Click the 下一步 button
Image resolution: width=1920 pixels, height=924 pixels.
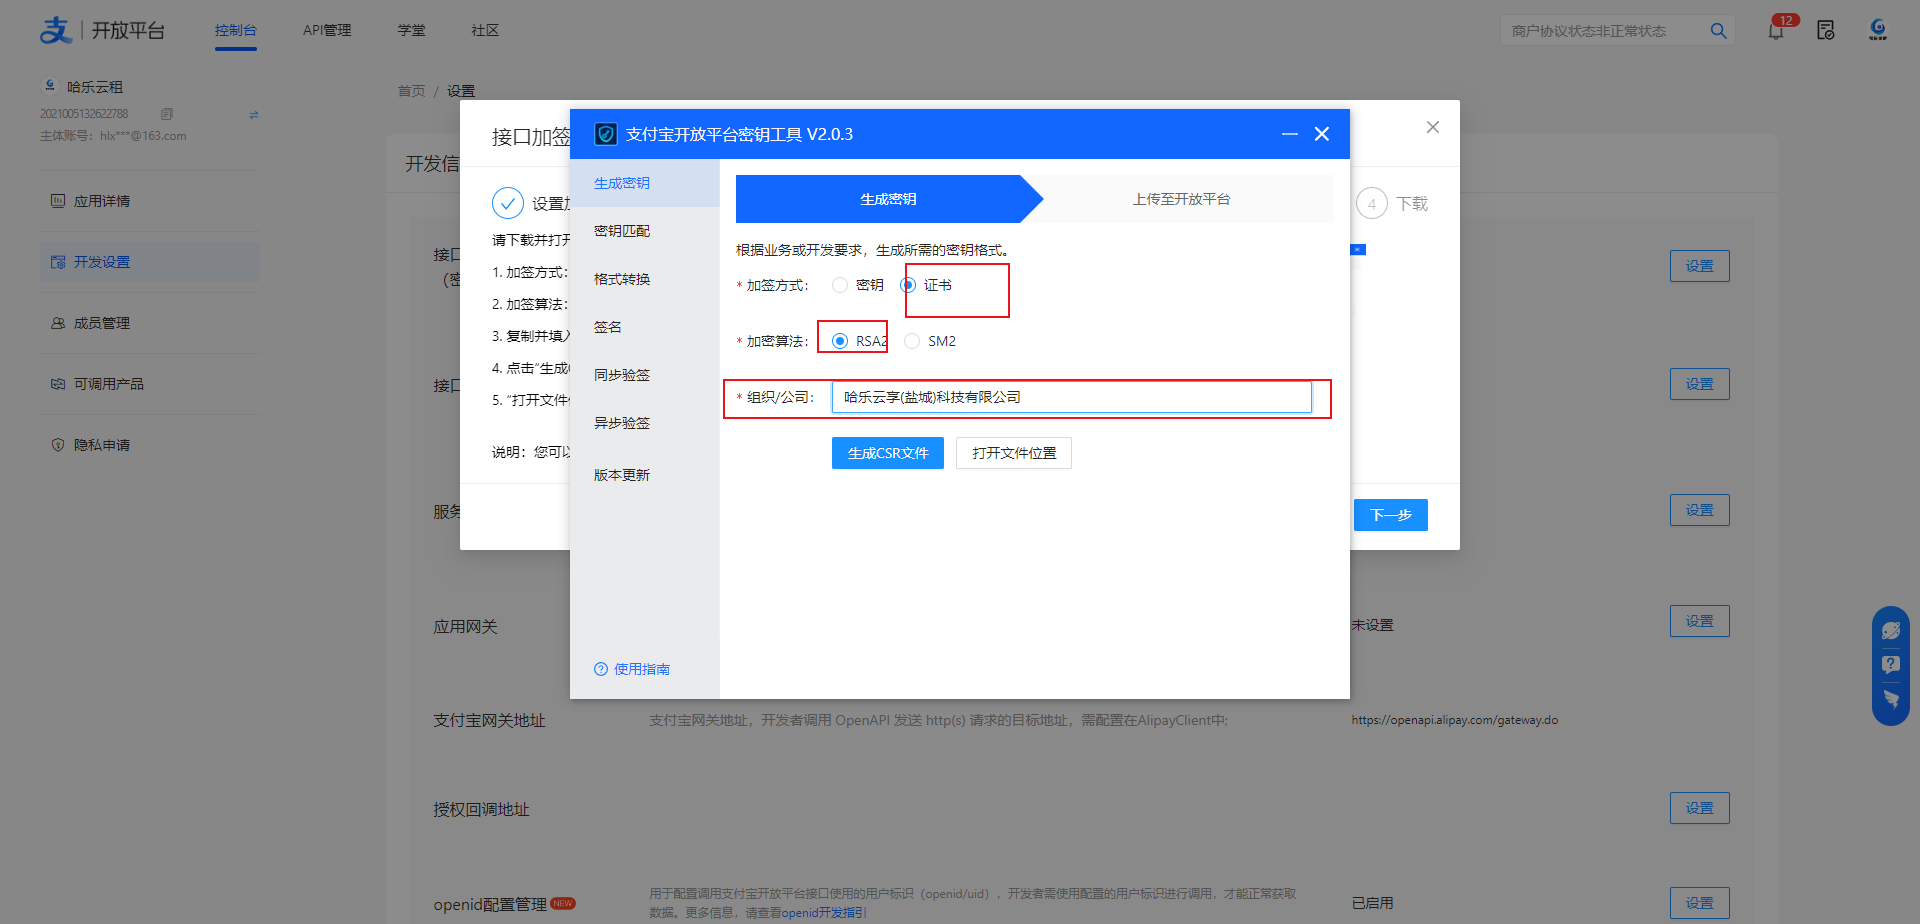point(1391,515)
